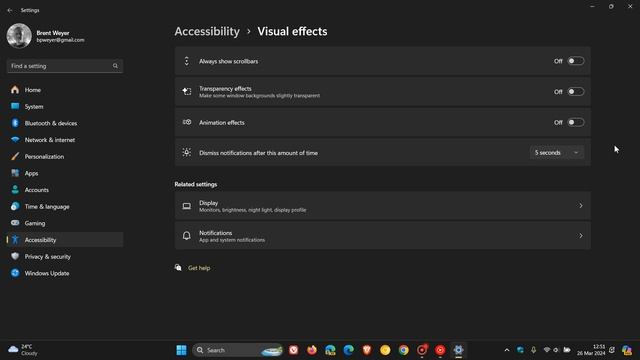This screenshot has height=360, width=640.
Task: Open the Get help link
Action: [199, 268]
